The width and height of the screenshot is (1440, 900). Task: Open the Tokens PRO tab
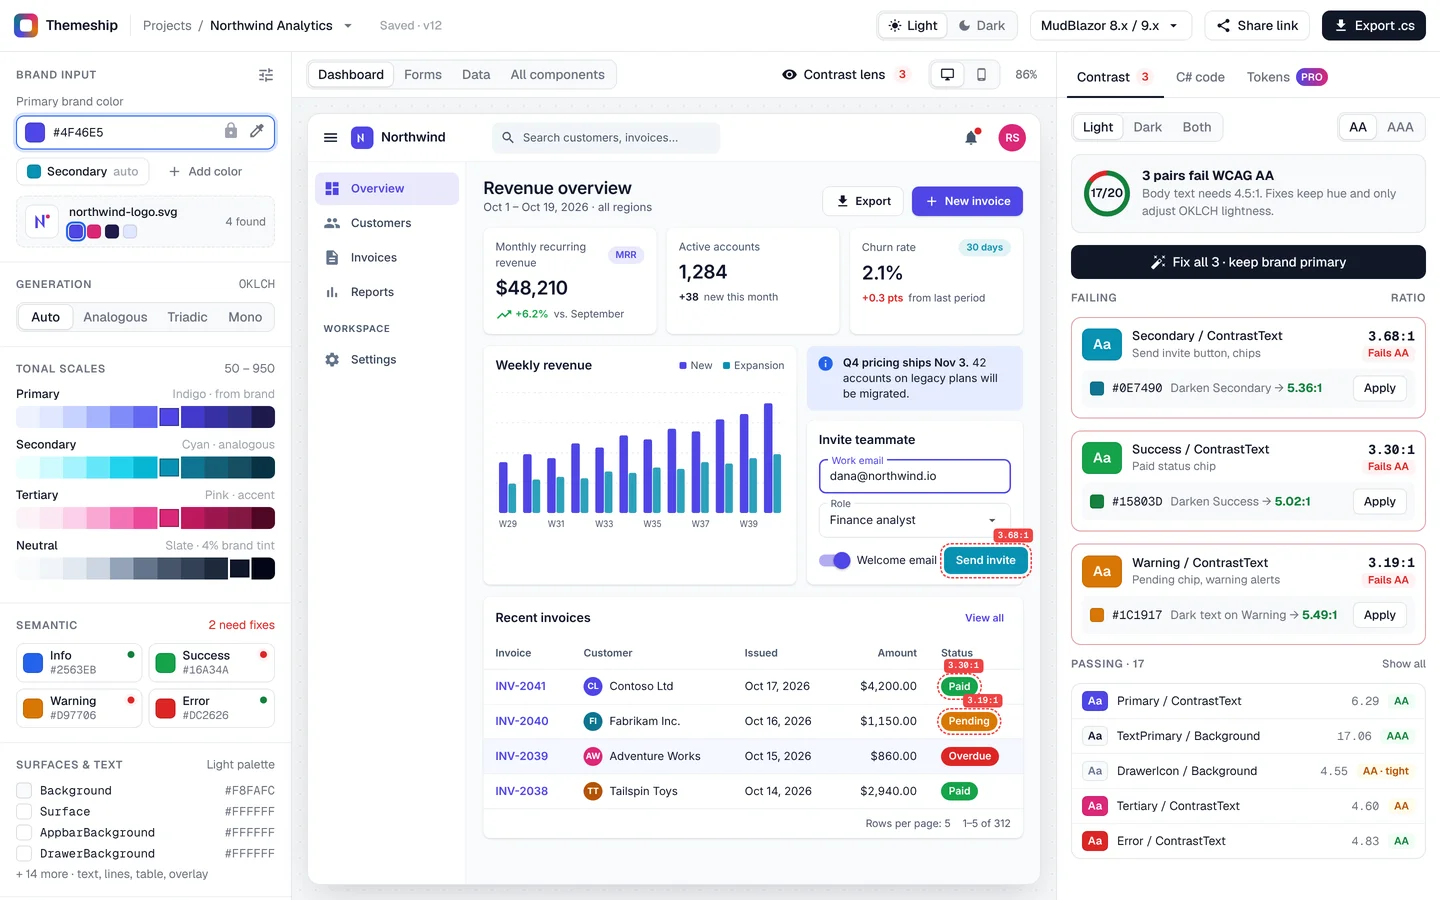tap(1286, 77)
